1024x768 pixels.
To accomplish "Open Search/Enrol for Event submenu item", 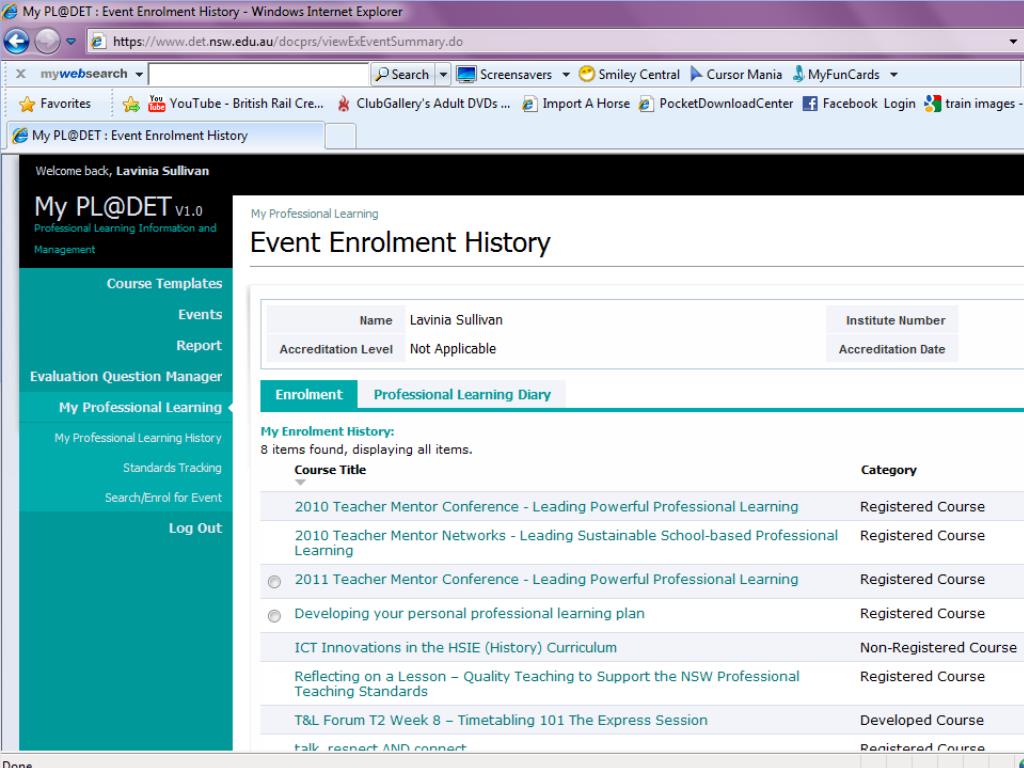I will [x=163, y=498].
